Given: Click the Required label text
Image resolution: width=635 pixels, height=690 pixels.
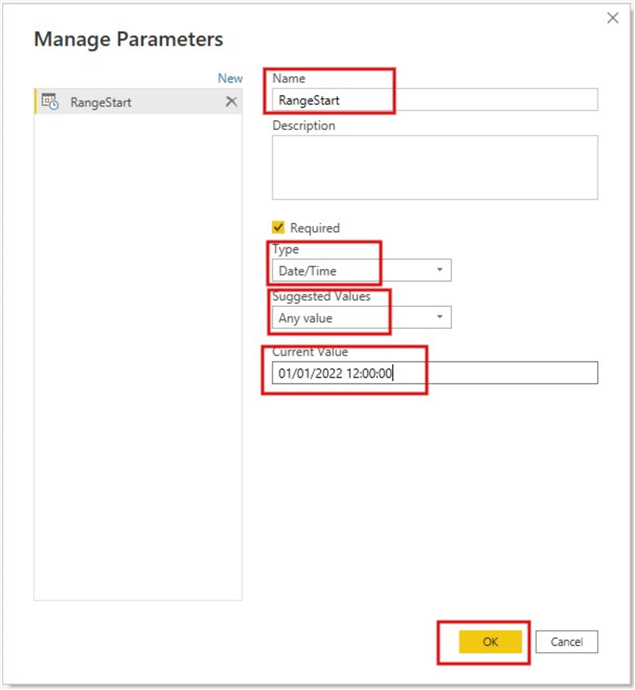Looking at the screenshot, I should pos(315,228).
